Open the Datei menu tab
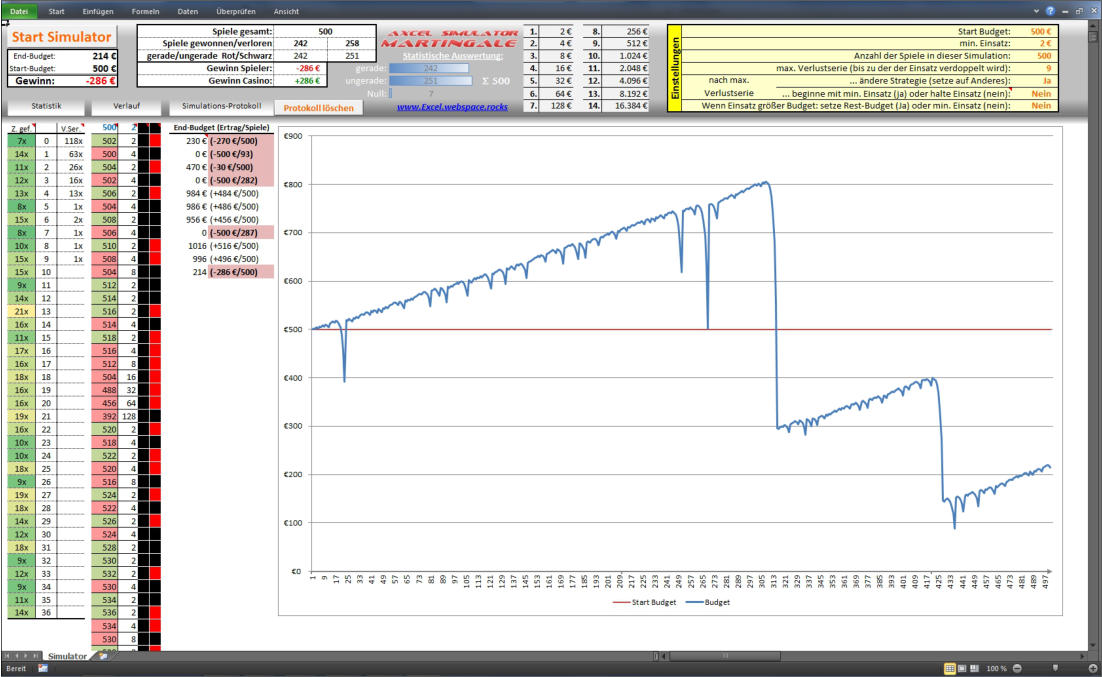 coord(19,10)
